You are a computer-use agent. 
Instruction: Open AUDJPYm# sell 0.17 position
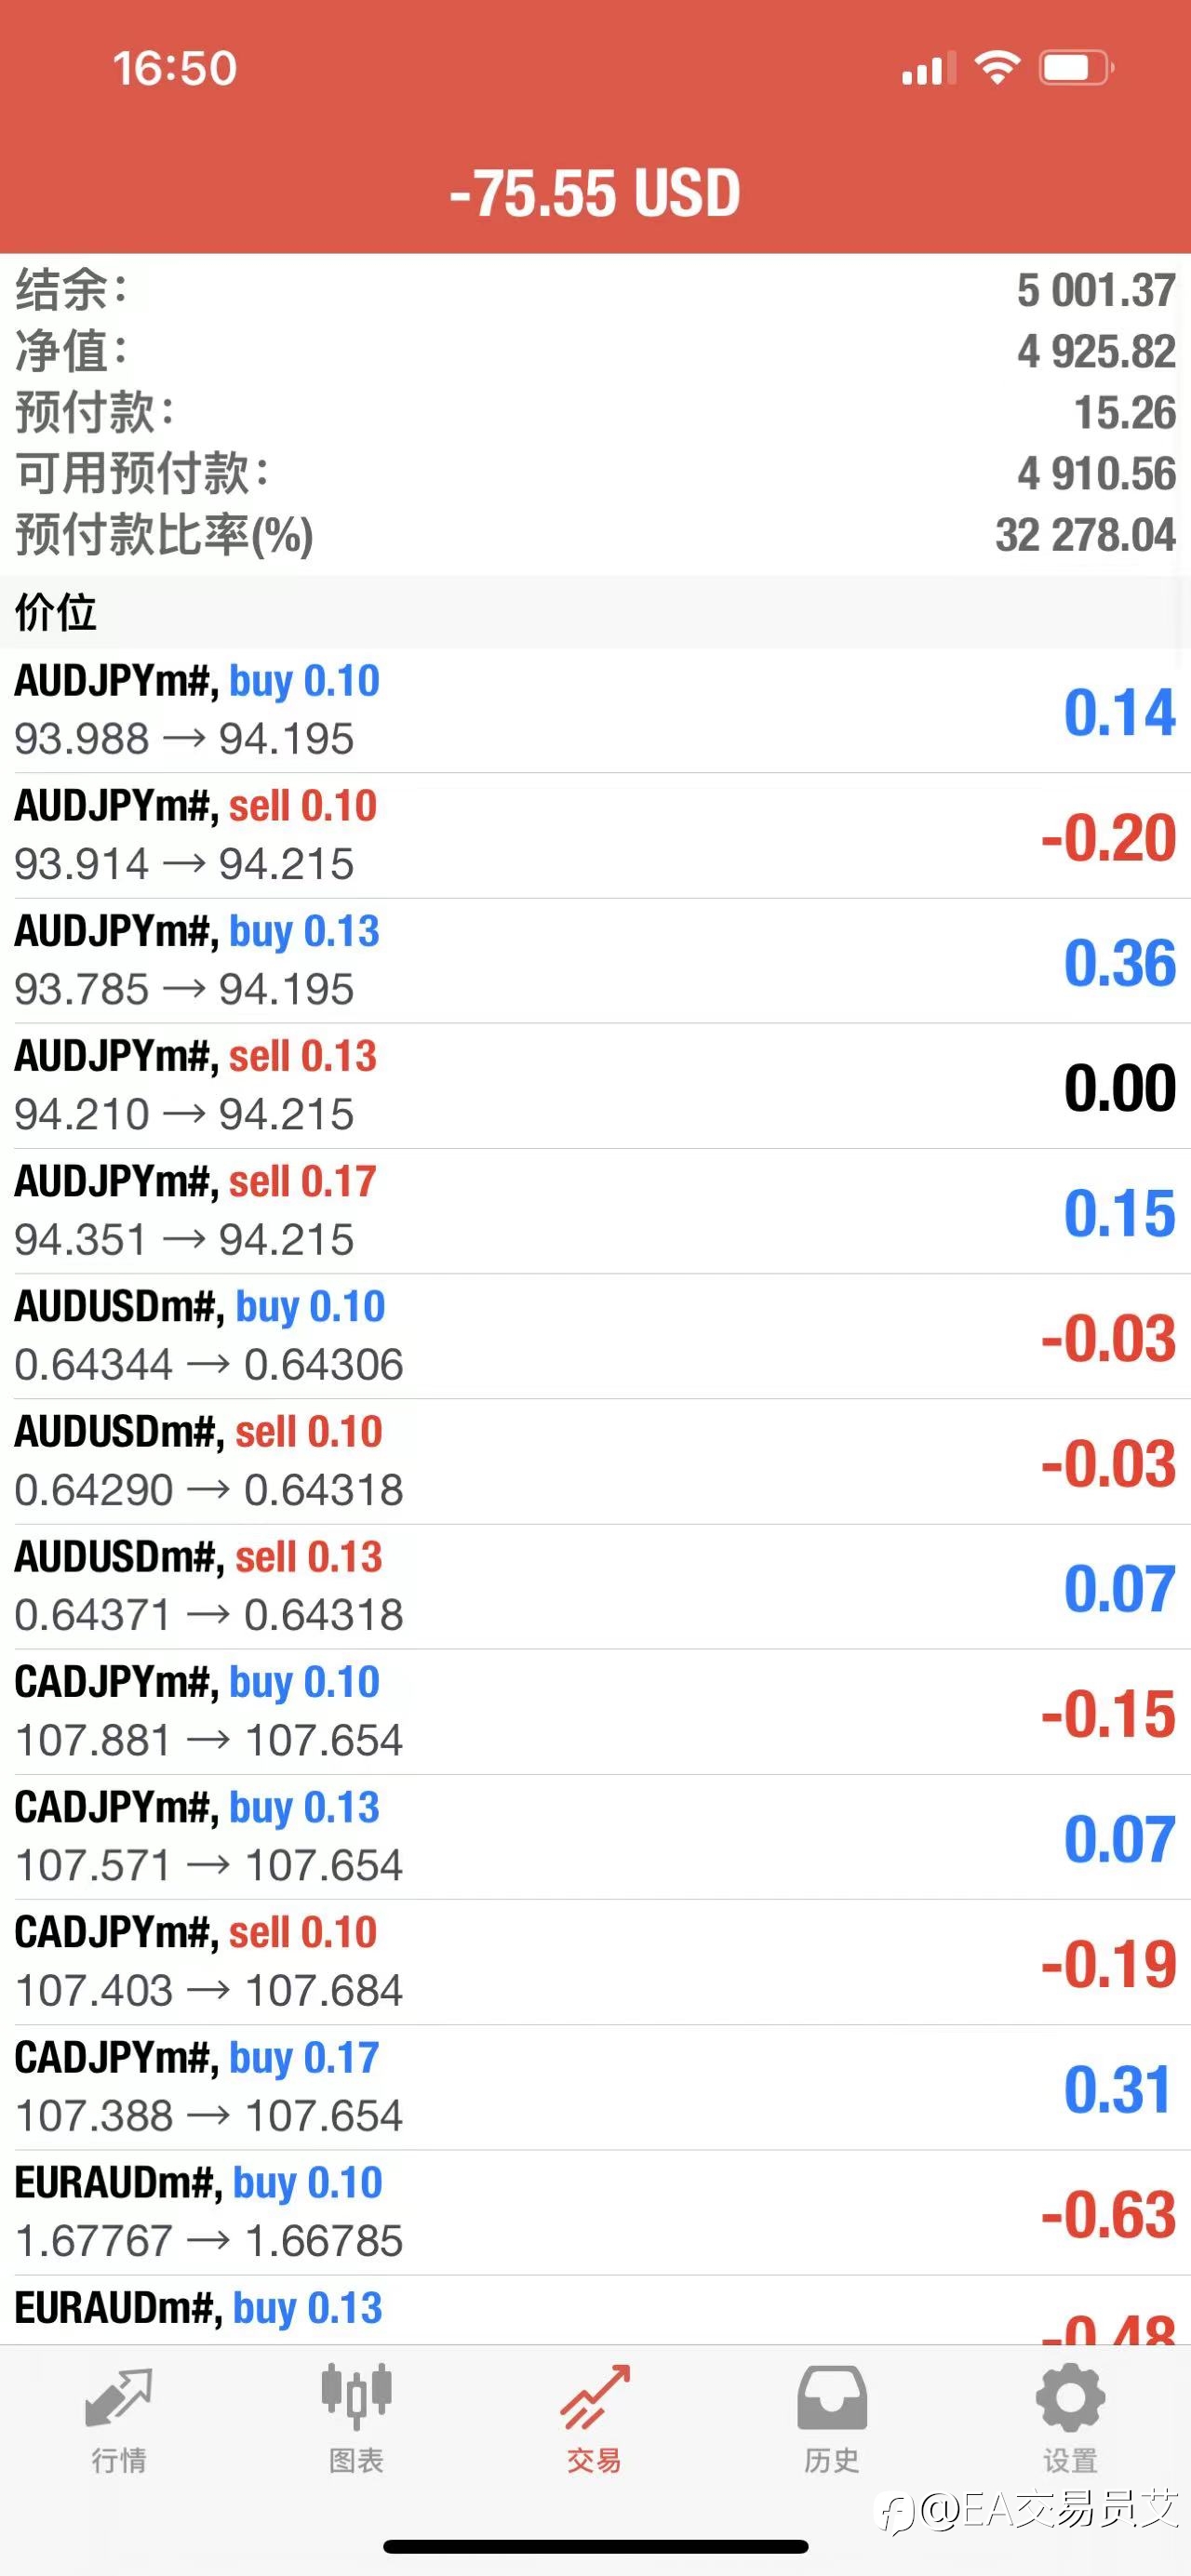[595, 1211]
